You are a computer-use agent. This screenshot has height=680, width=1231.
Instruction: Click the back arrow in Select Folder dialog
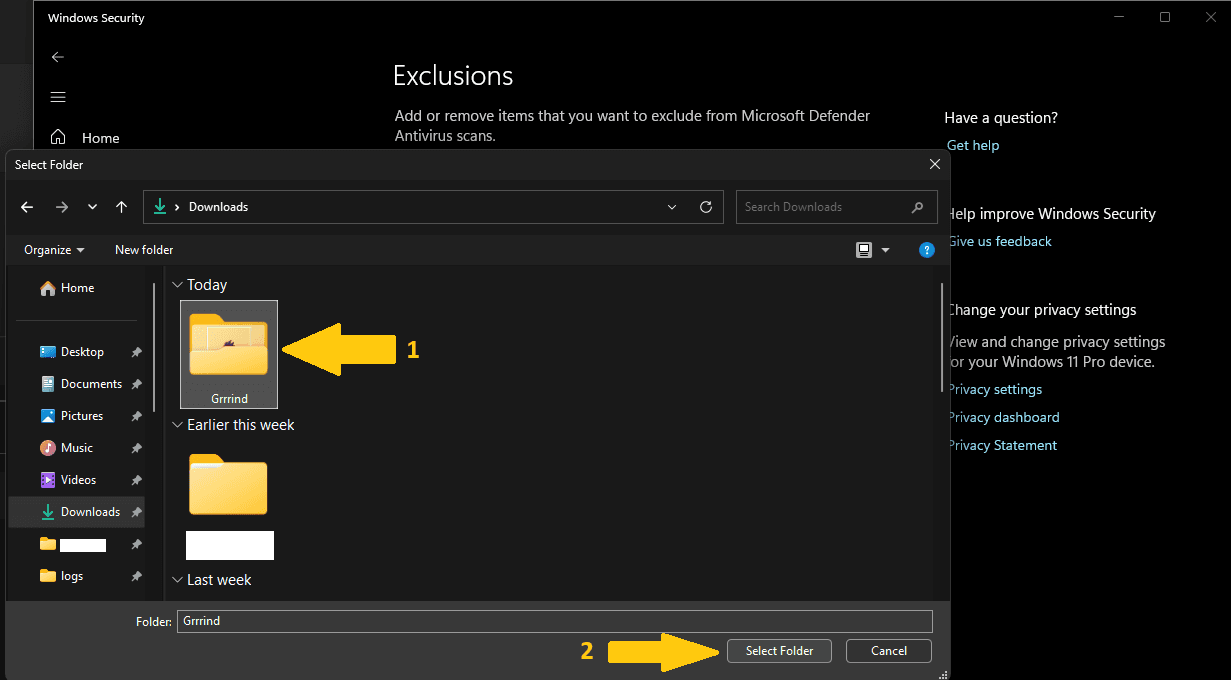(x=27, y=207)
